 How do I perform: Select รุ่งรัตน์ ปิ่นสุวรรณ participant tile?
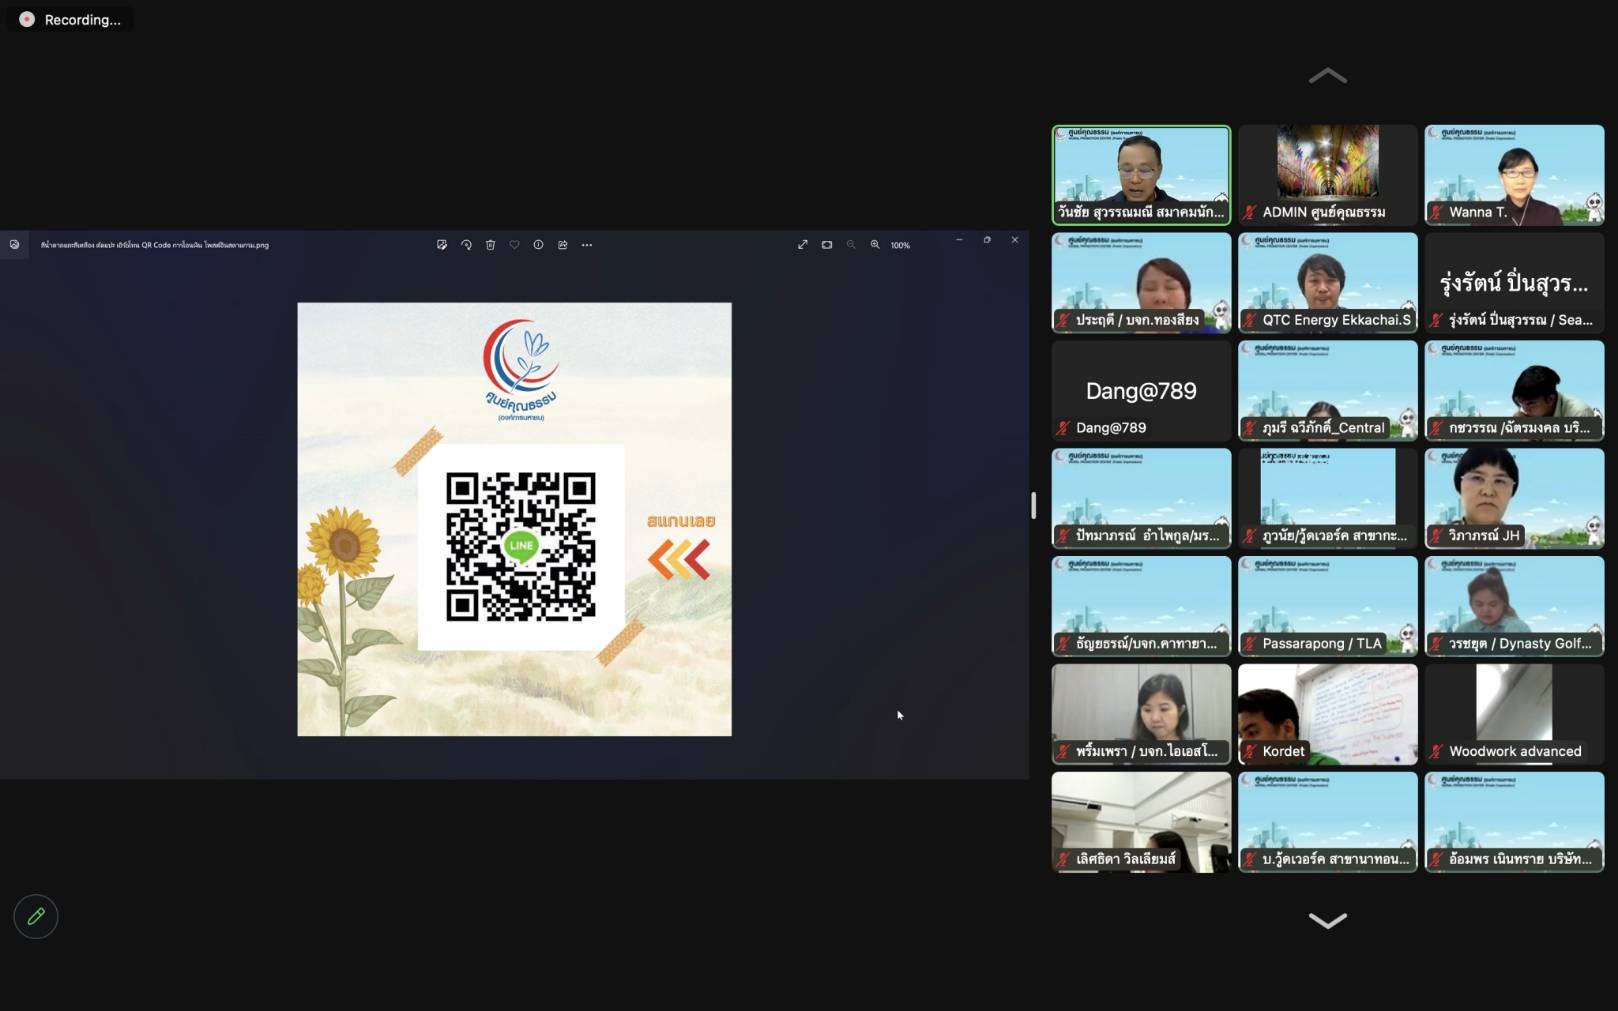[1514, 283]
